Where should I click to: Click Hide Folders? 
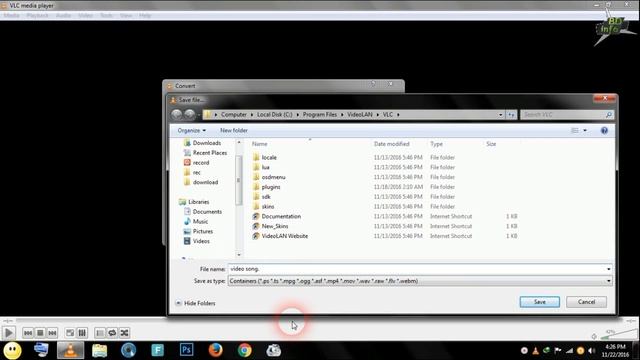[195, 303]
